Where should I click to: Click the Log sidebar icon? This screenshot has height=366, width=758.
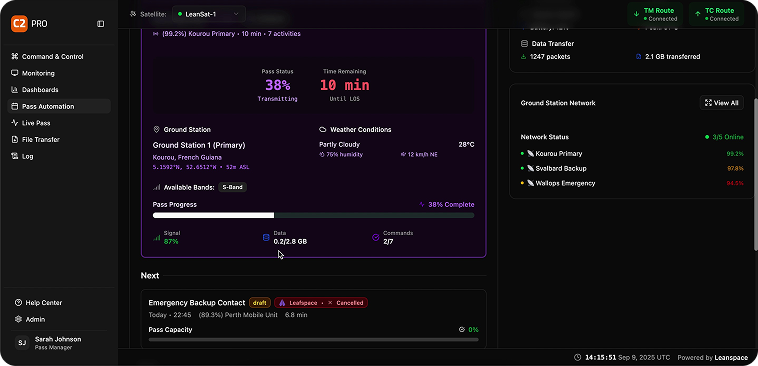pos(15,156)
